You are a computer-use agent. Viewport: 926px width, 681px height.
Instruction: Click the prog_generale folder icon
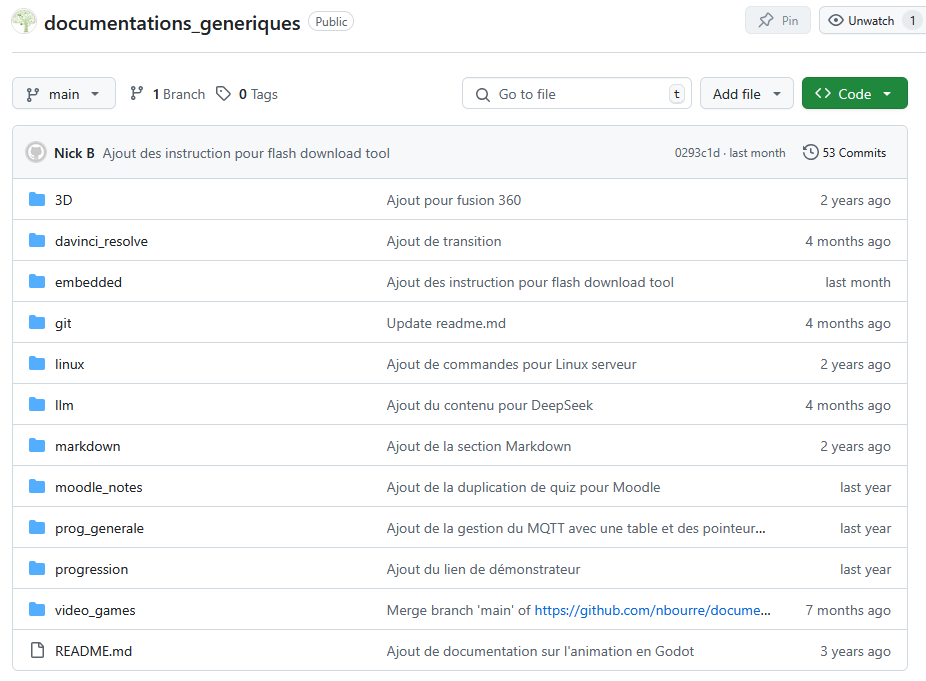[x=37, y=528]
